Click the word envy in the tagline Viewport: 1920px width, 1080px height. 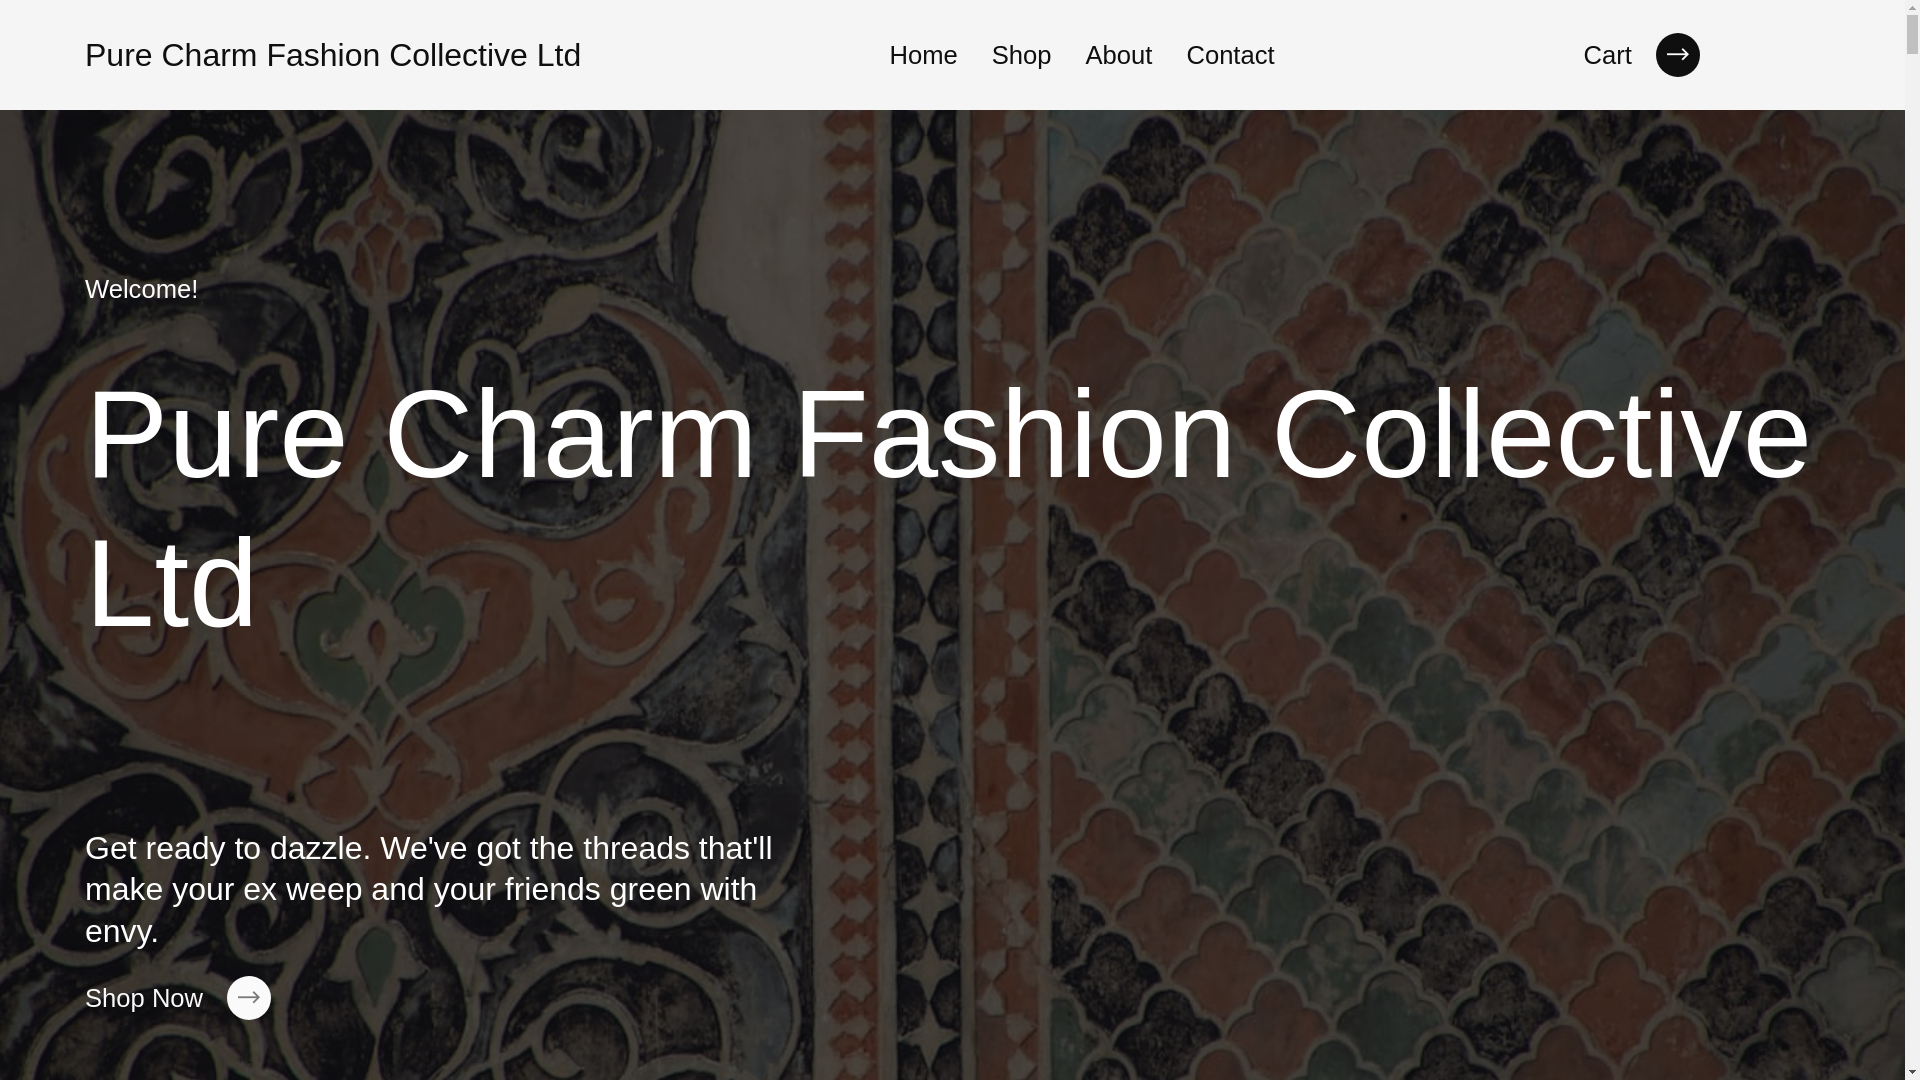118,931
